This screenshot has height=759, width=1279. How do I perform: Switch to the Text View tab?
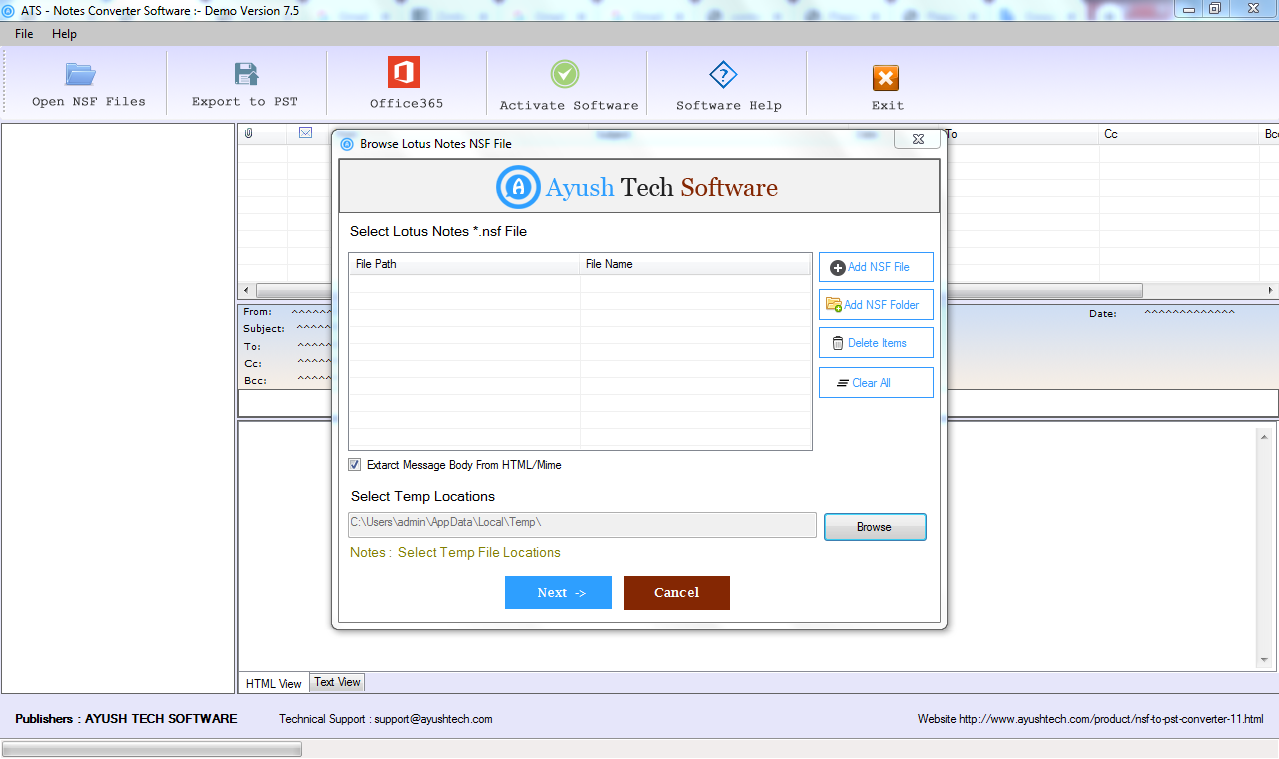337,682
